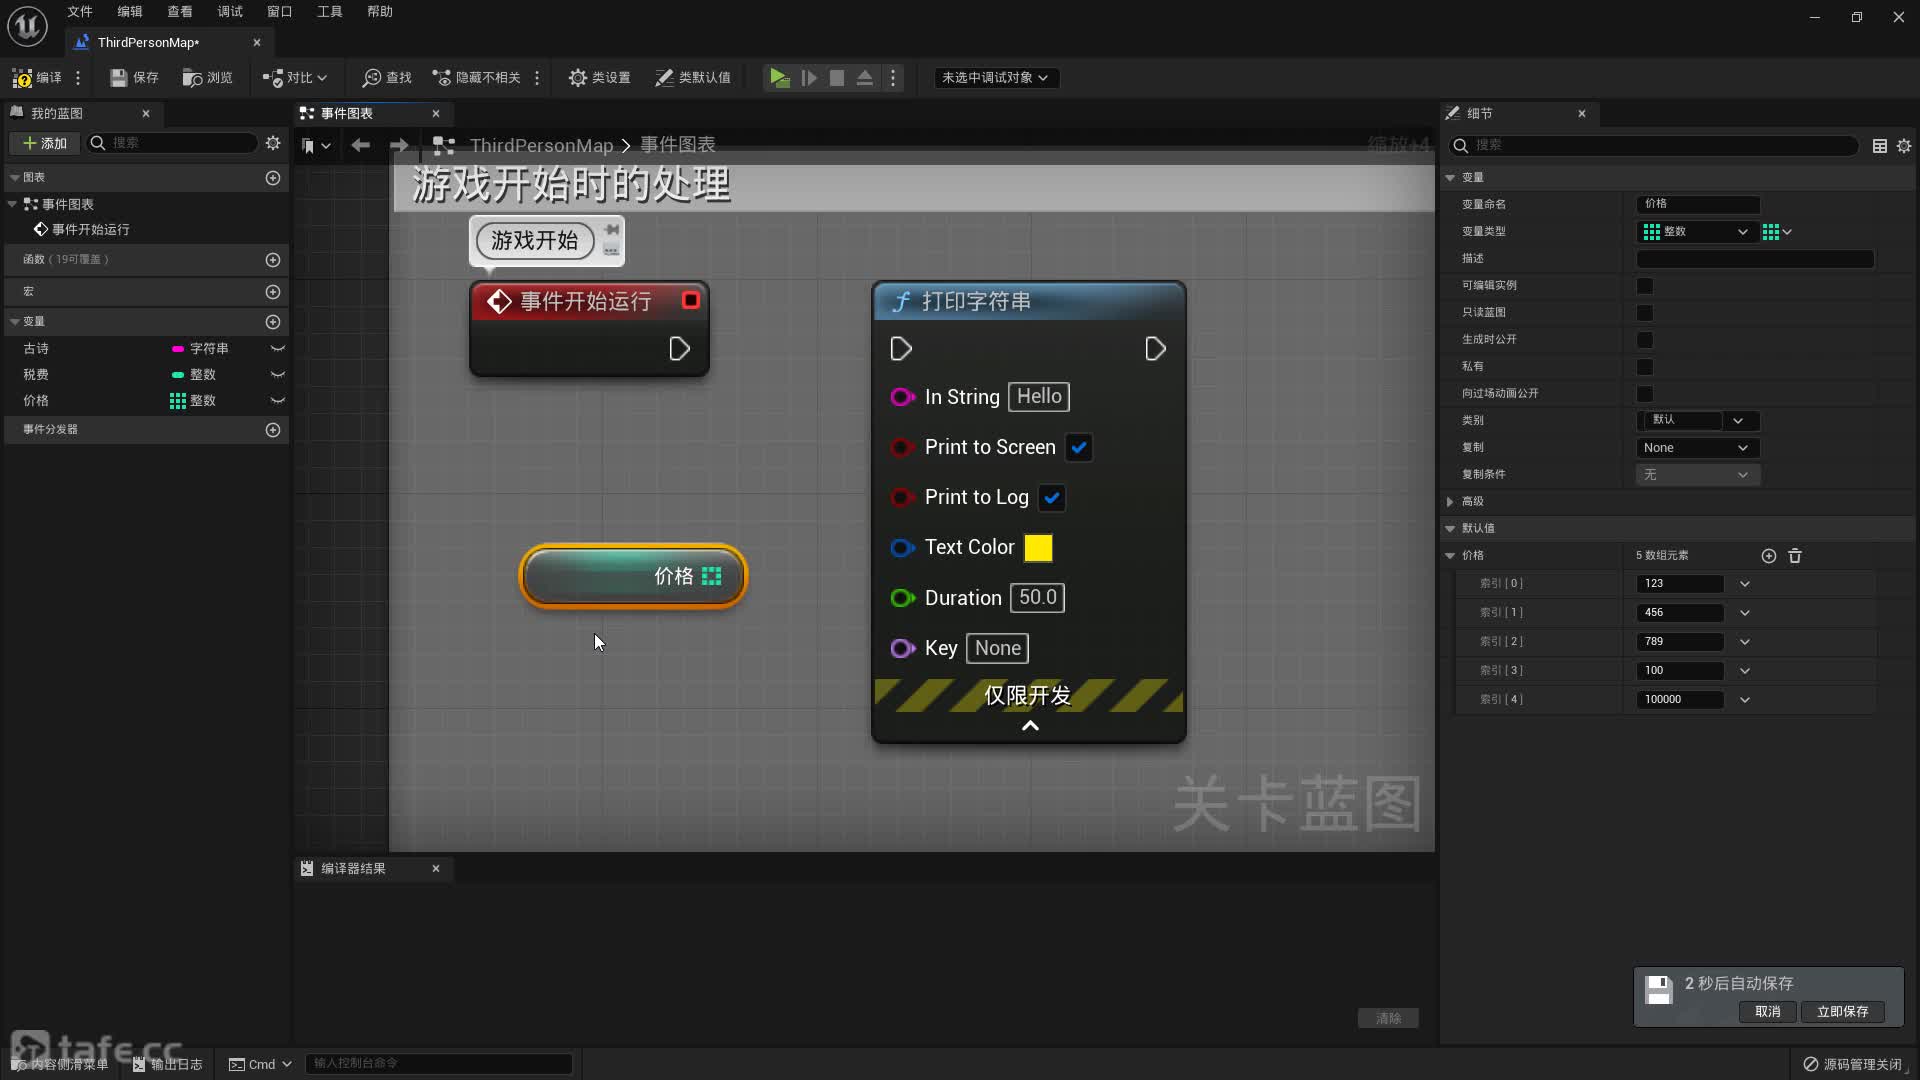
Task: Open the Tools (工具) menu
Action: 330,11
